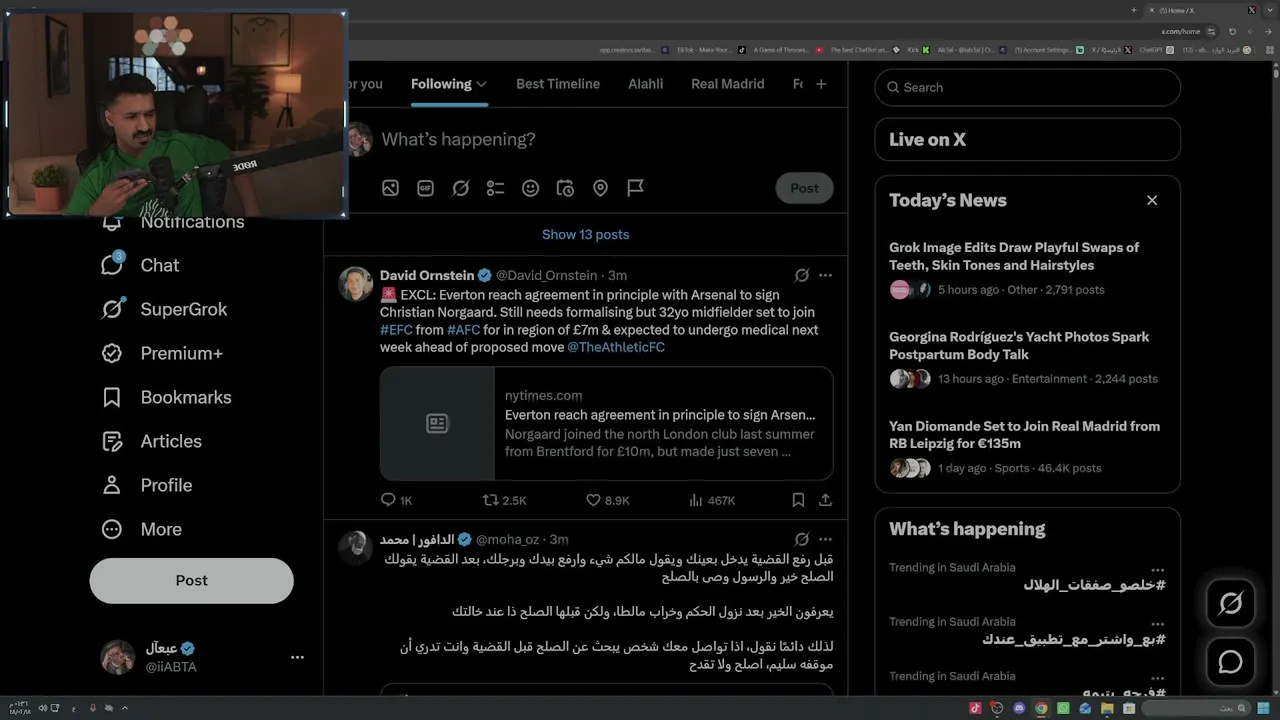Open the #EFC hashtag link
Viewport: 1280px width, 720px height.
(396, 330)
